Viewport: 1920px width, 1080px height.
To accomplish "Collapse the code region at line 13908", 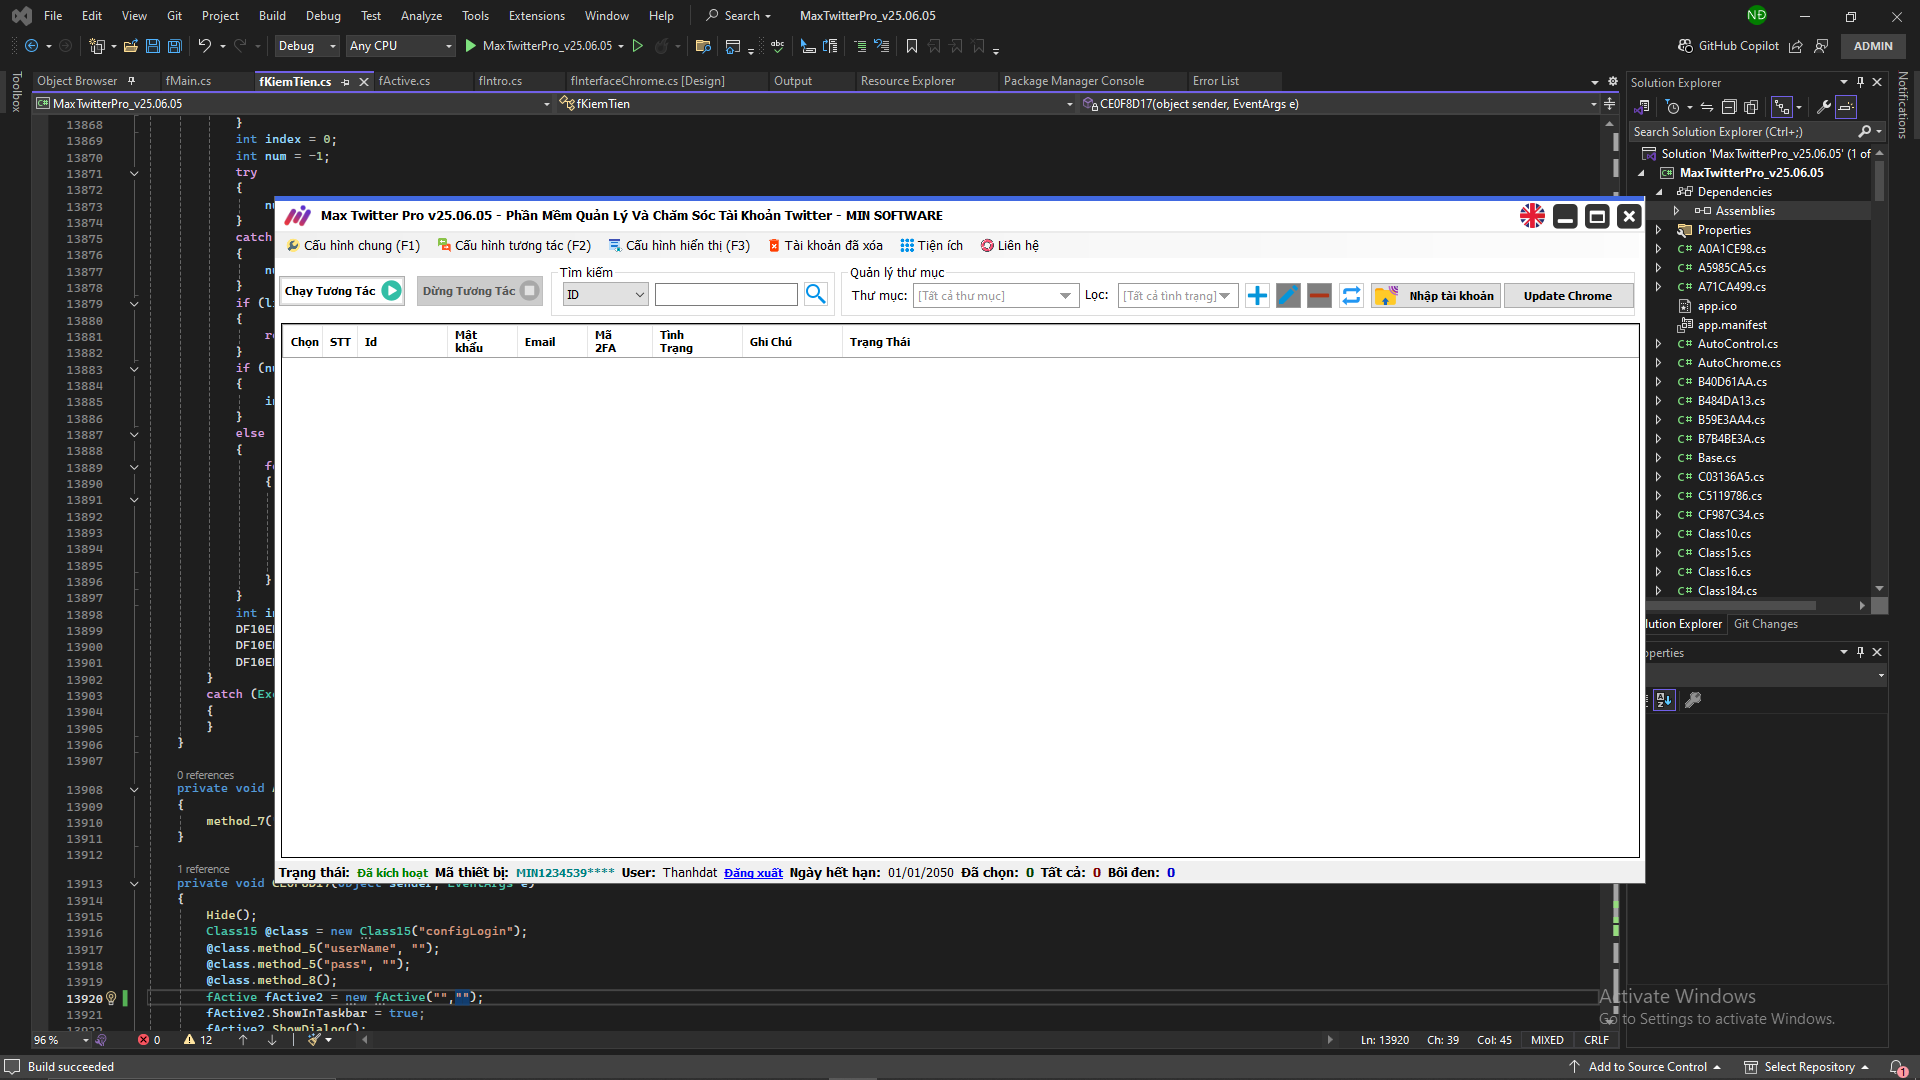I will [x=134, y=790].
